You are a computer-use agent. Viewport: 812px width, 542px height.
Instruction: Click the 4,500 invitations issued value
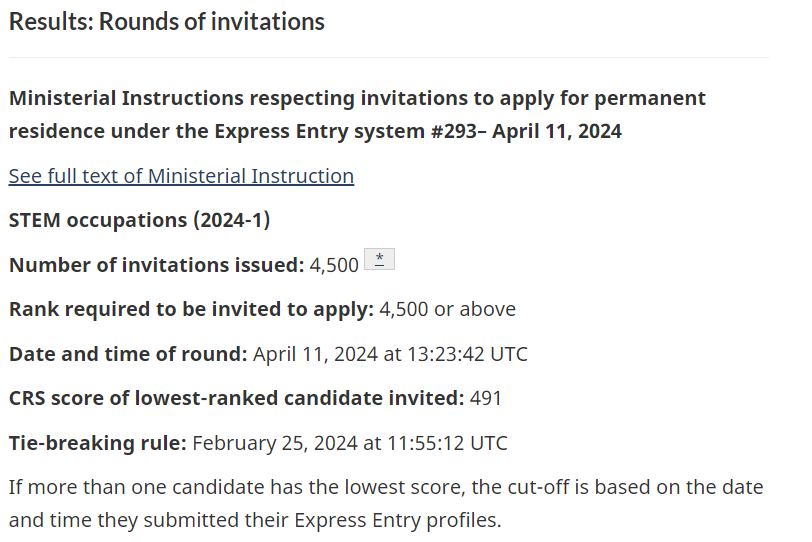coord(334,265)
